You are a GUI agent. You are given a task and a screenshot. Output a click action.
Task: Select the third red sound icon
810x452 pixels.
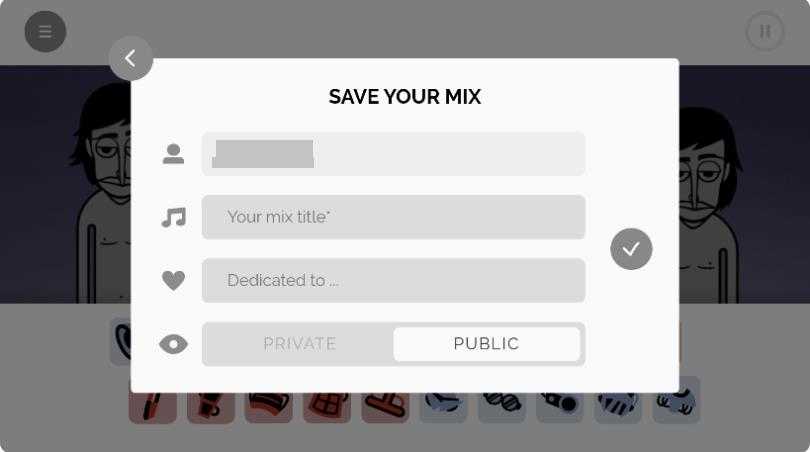click(269, 405)
